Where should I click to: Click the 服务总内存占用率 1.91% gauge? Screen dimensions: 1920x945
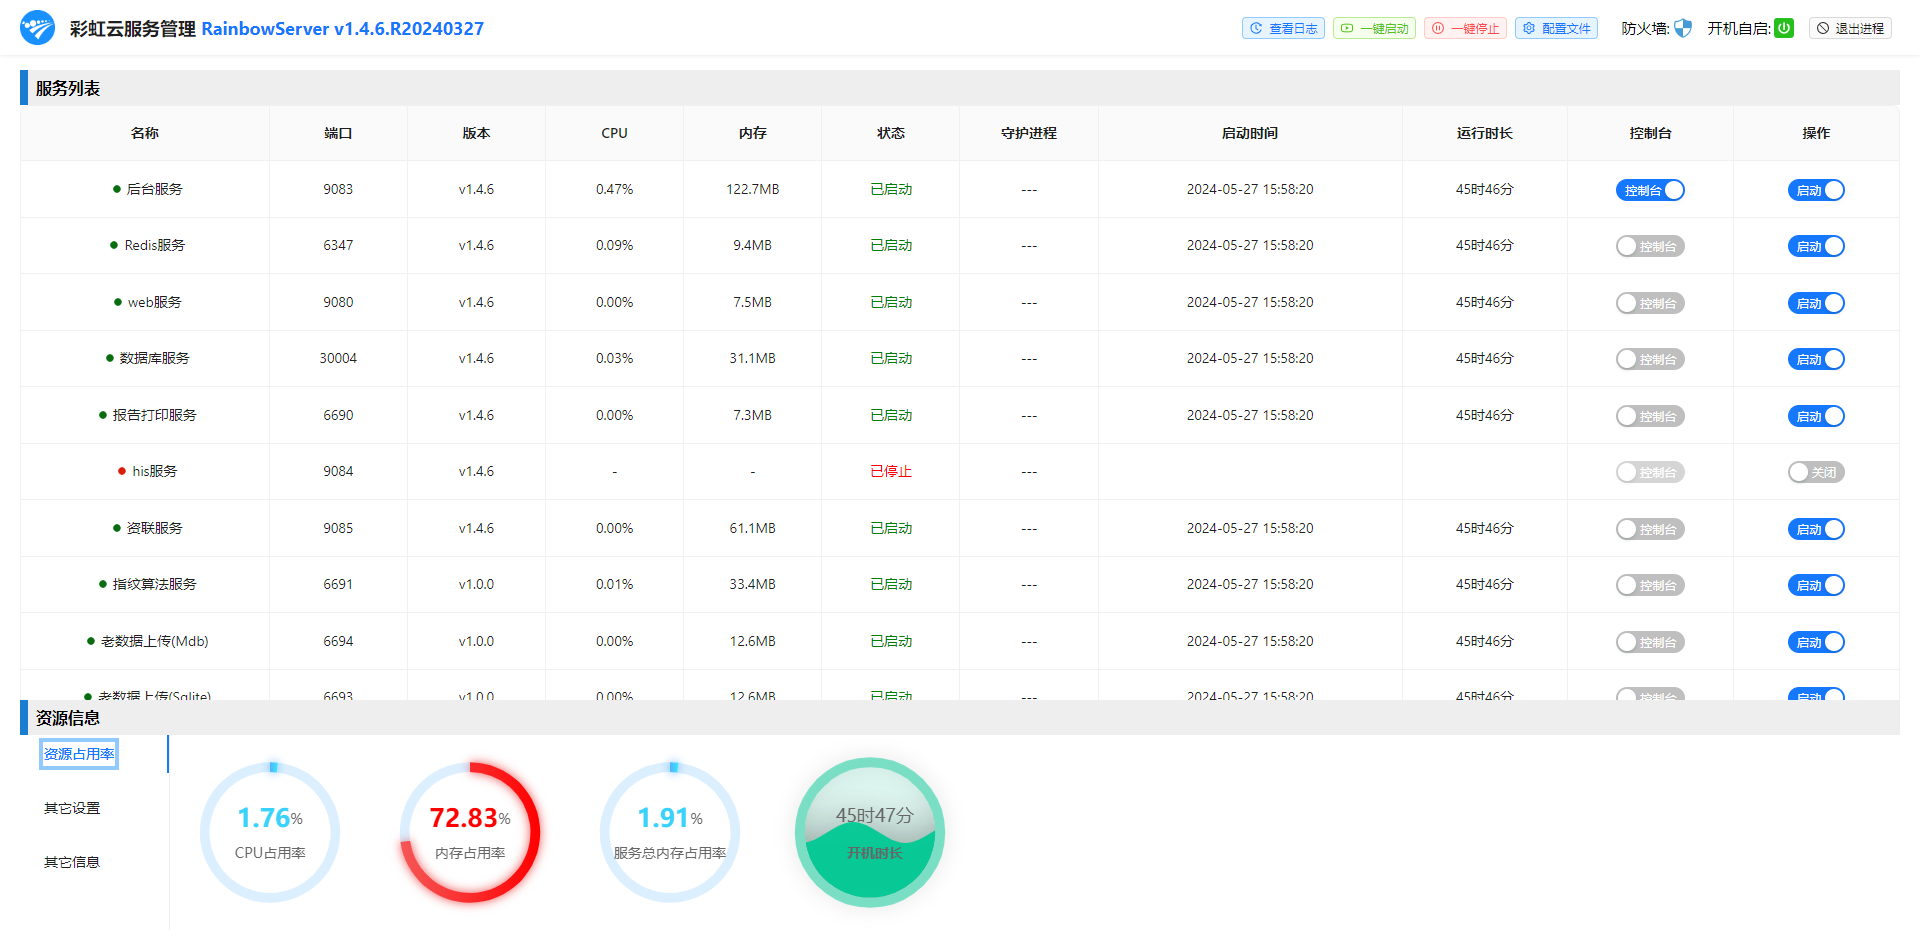[x=670, y=832]
